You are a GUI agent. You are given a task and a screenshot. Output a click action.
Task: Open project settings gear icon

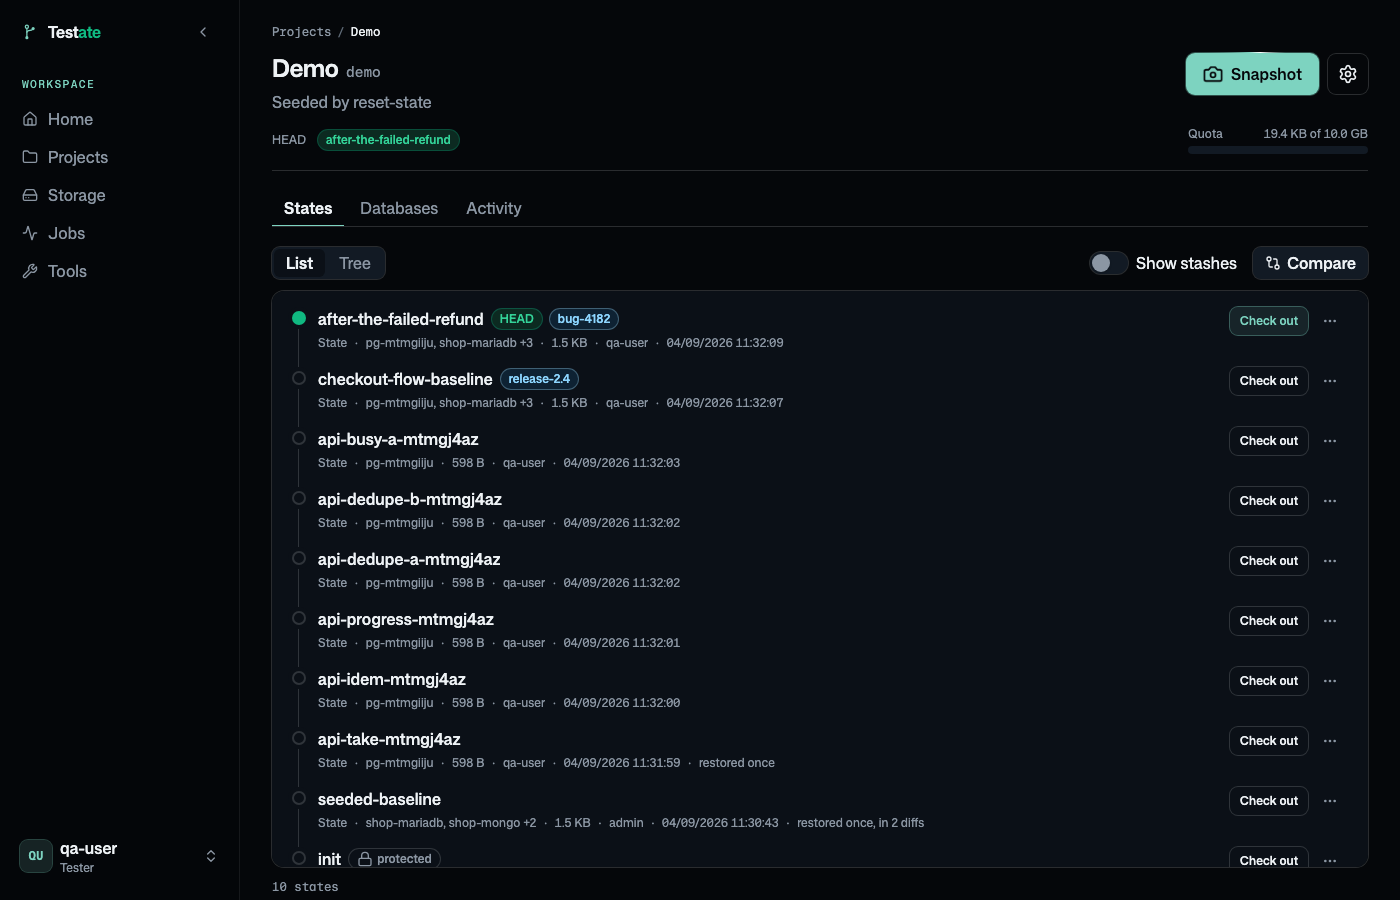[1348, 74]
